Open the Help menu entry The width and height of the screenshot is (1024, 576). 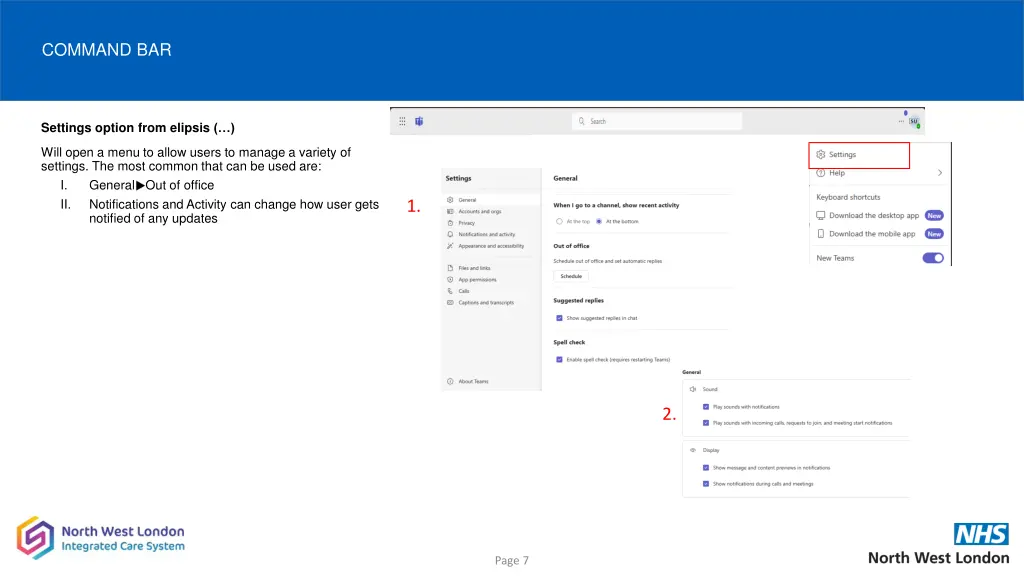pyautogui.click(x=879, y=173)
